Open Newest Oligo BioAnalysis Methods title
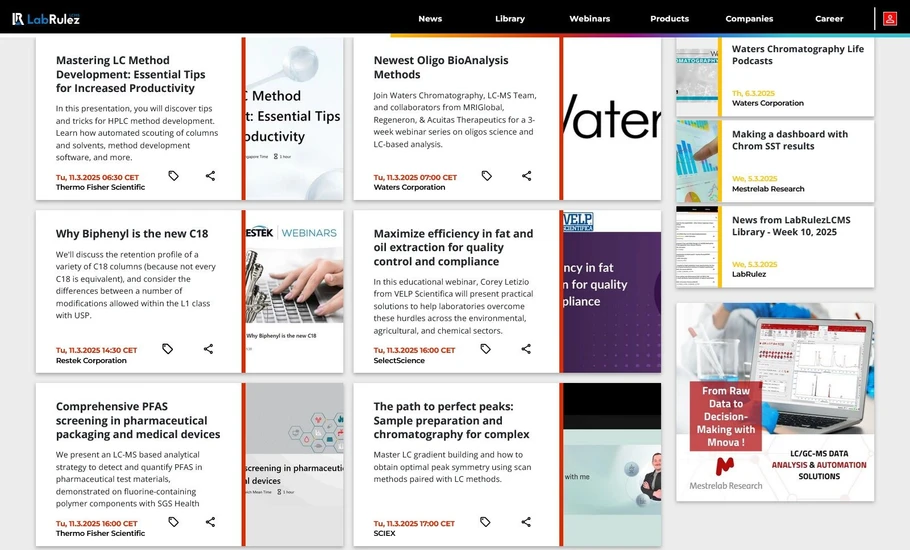 pyautogui.click(x=441, y=67)
